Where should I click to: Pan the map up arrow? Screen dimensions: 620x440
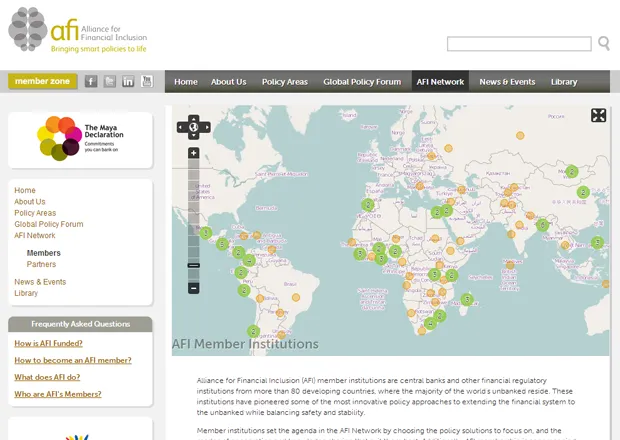point(193,119)
